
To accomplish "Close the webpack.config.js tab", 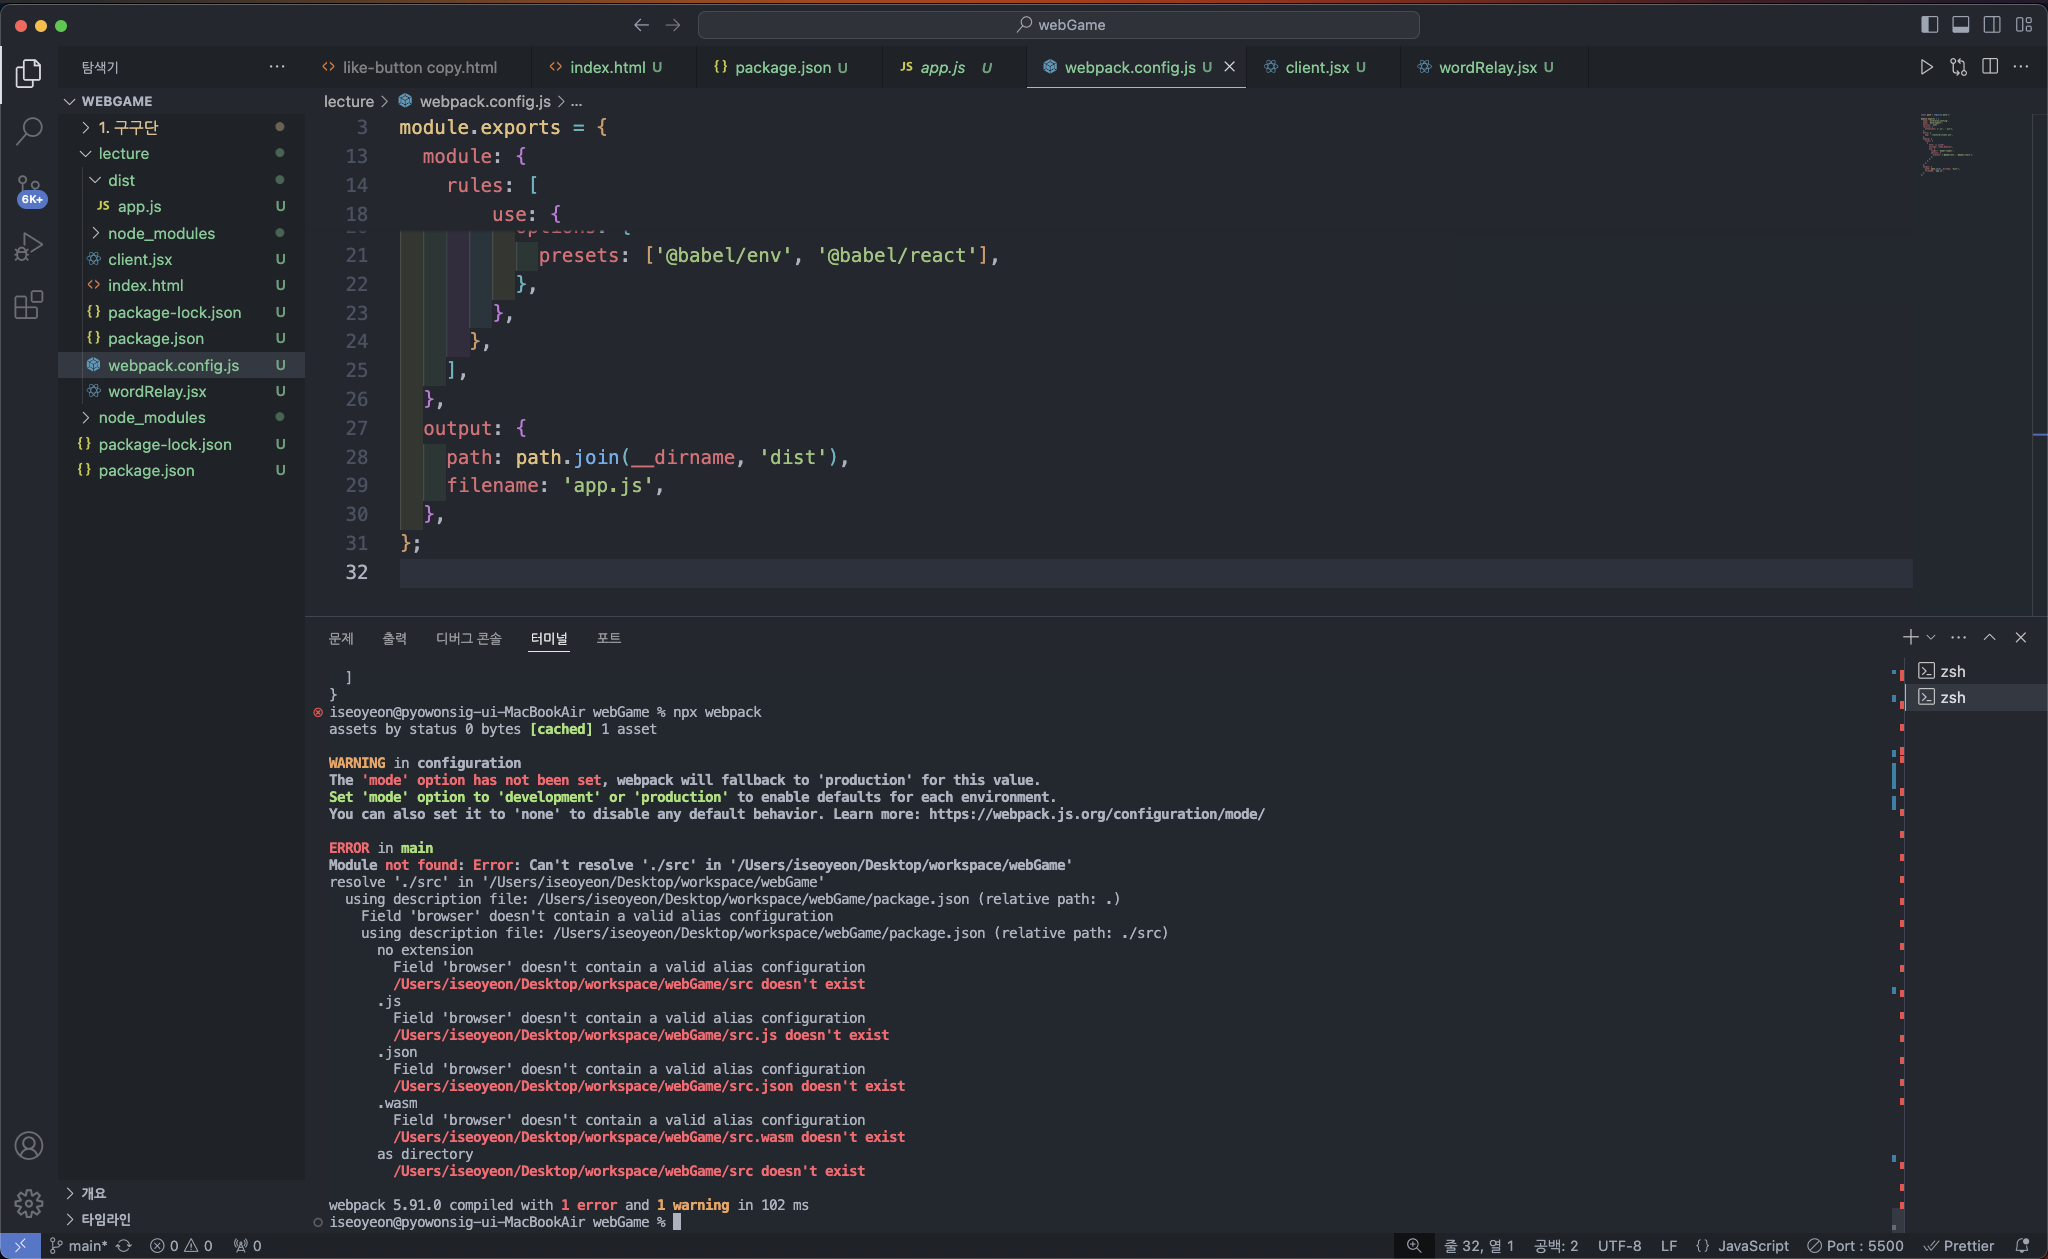I will click(1230, 67).
